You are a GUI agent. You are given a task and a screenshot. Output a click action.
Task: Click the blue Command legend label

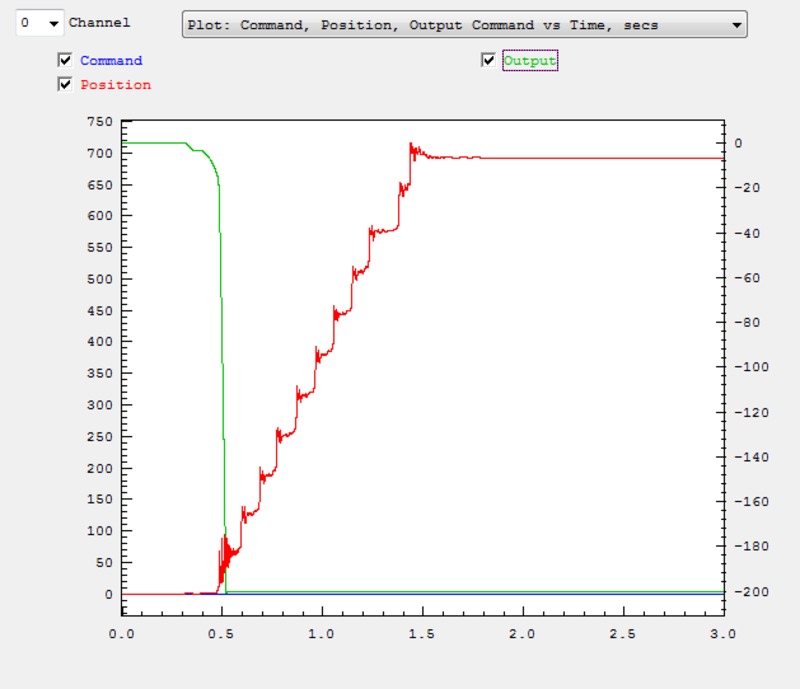pyautogui.click(x=111, y=61)
